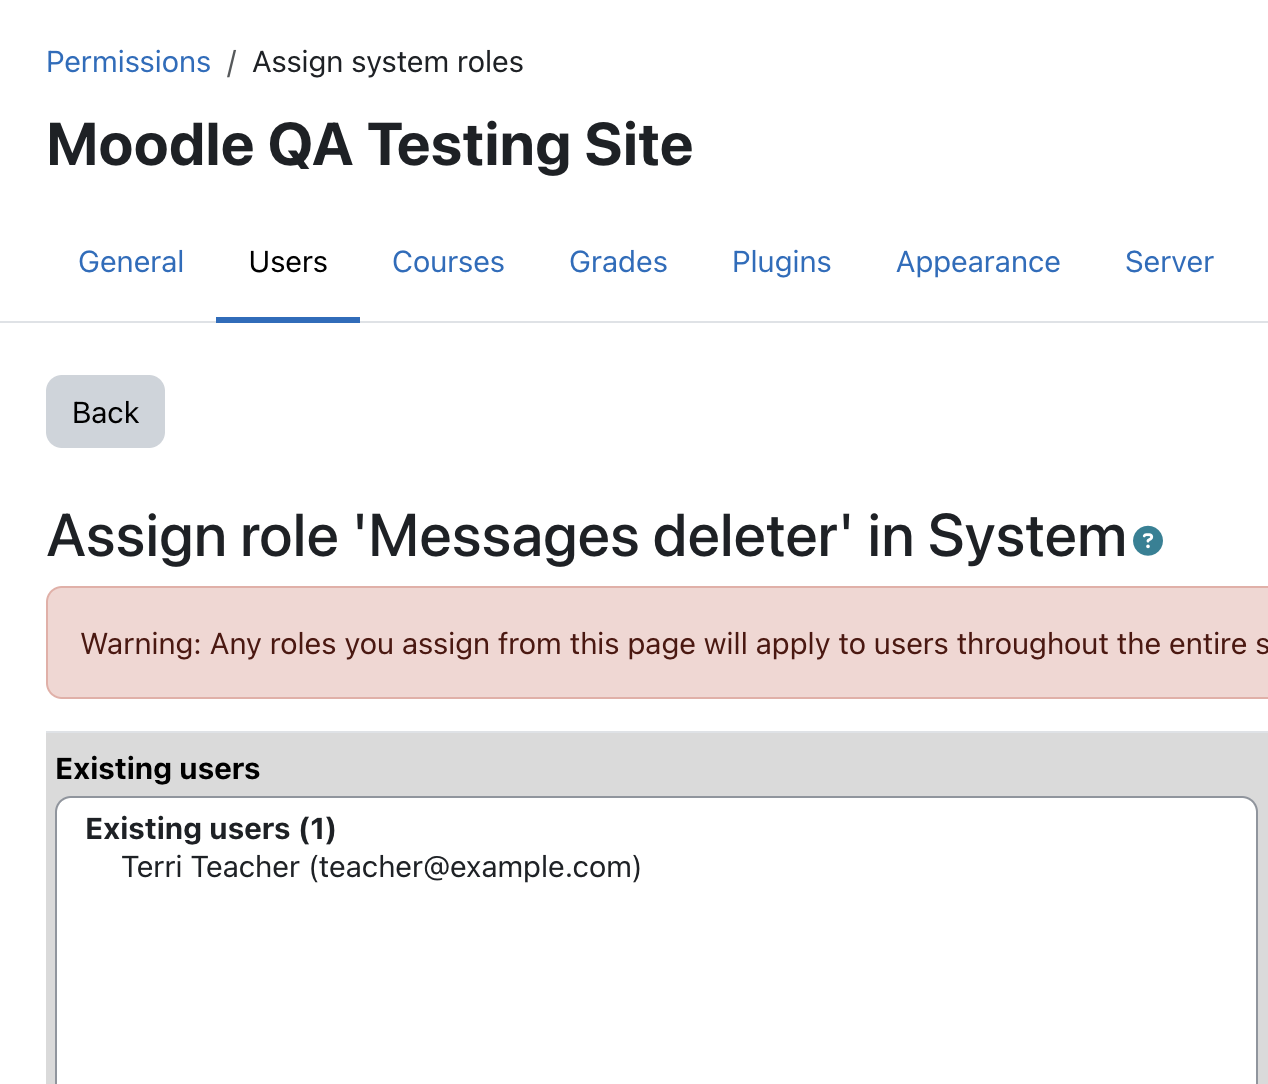Switch to the General tab
The image size is (1268, 1084).
tap(131, 262)
